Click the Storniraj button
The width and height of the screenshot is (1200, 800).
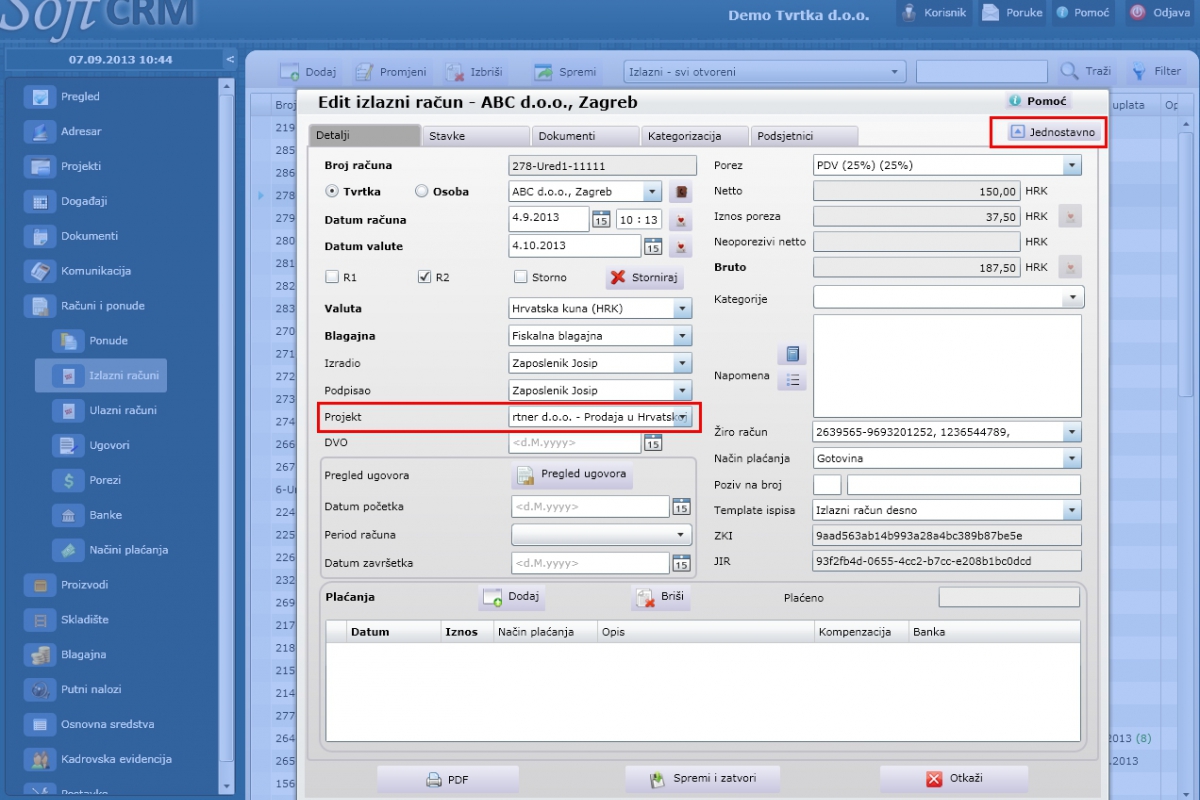tap(644, 277)
